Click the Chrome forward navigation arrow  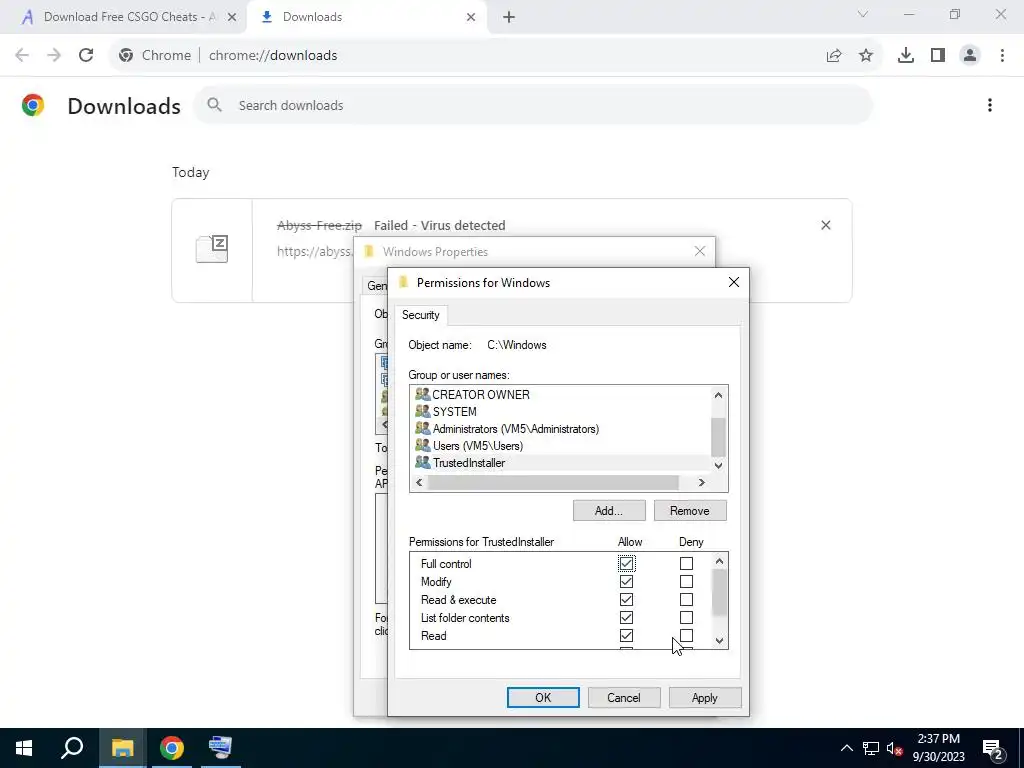click(54, 56)
